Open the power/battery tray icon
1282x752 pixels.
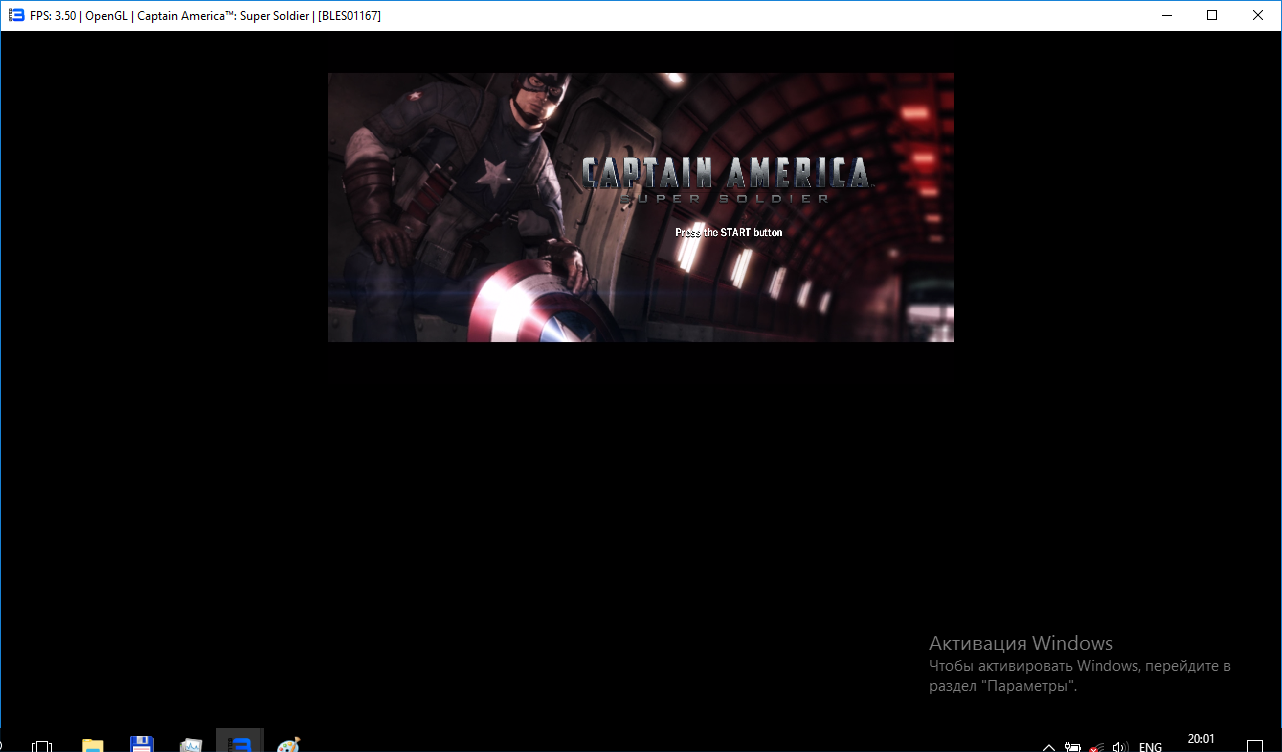[x=1073, y=747]
